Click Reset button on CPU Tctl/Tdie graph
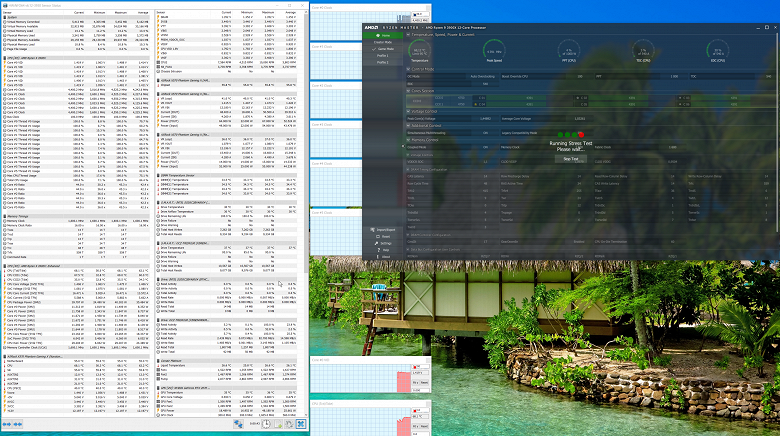 pos(424,427)
